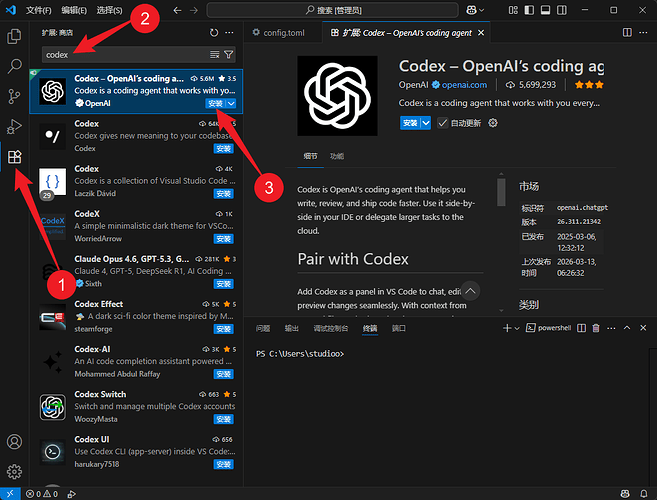The height and width of the screenshot is (500, 657).
Task: Toggle the auto update checkbox
Action: (442, 123)
